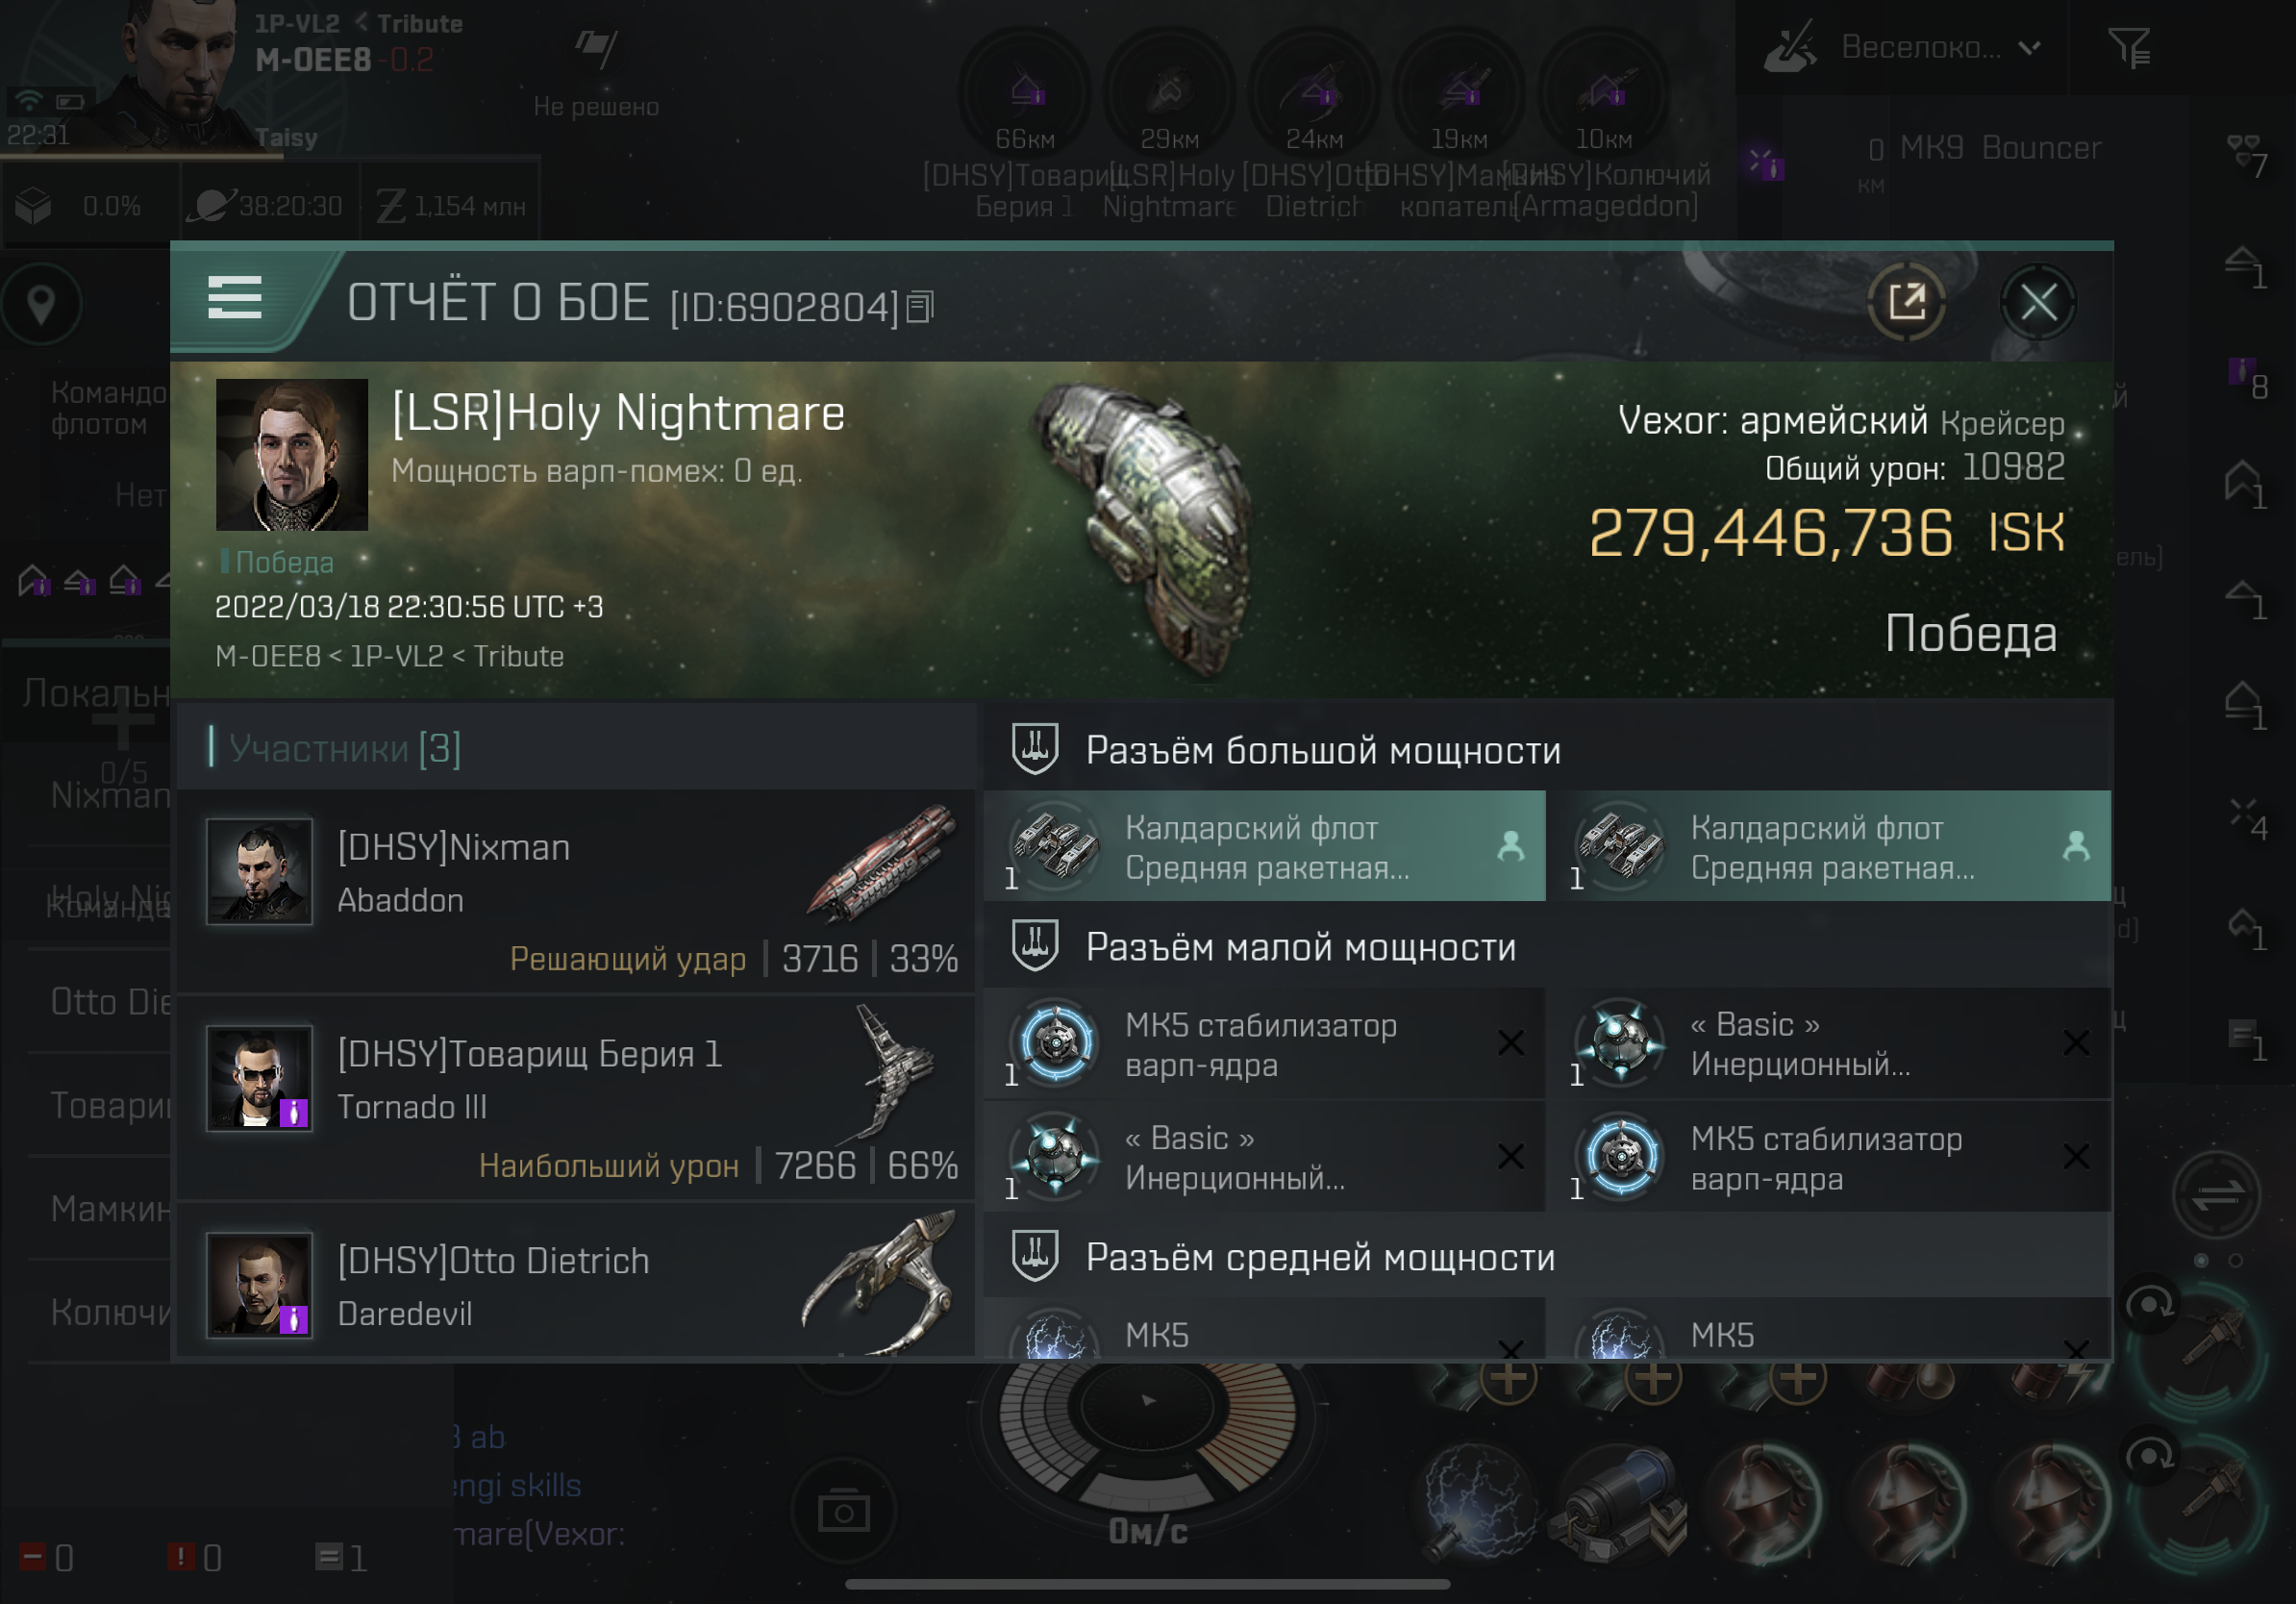Close the battle report window
Viewport: 2296px width, 1604px height.
pyautogui.click(x=2038, y=301)
